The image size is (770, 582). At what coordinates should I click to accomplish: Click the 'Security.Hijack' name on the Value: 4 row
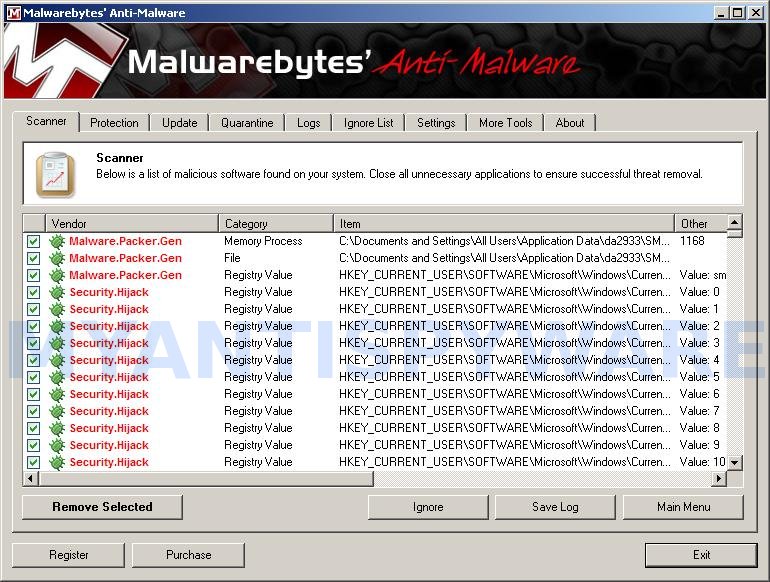(x=109, y=360)
